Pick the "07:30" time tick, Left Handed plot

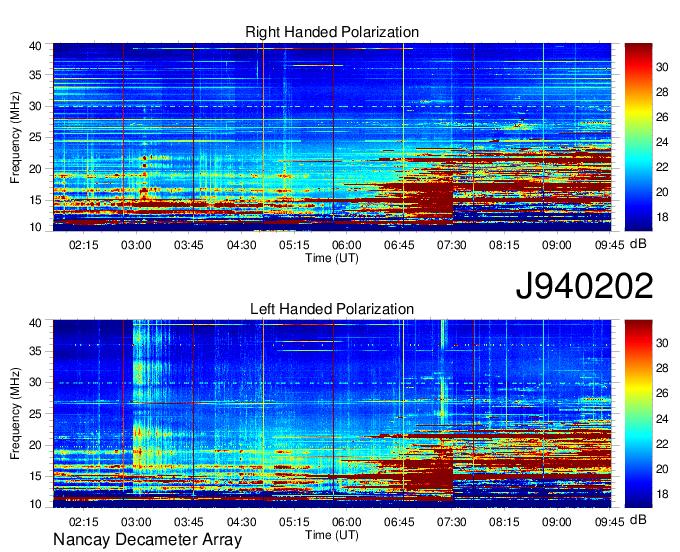pos(451,522)
